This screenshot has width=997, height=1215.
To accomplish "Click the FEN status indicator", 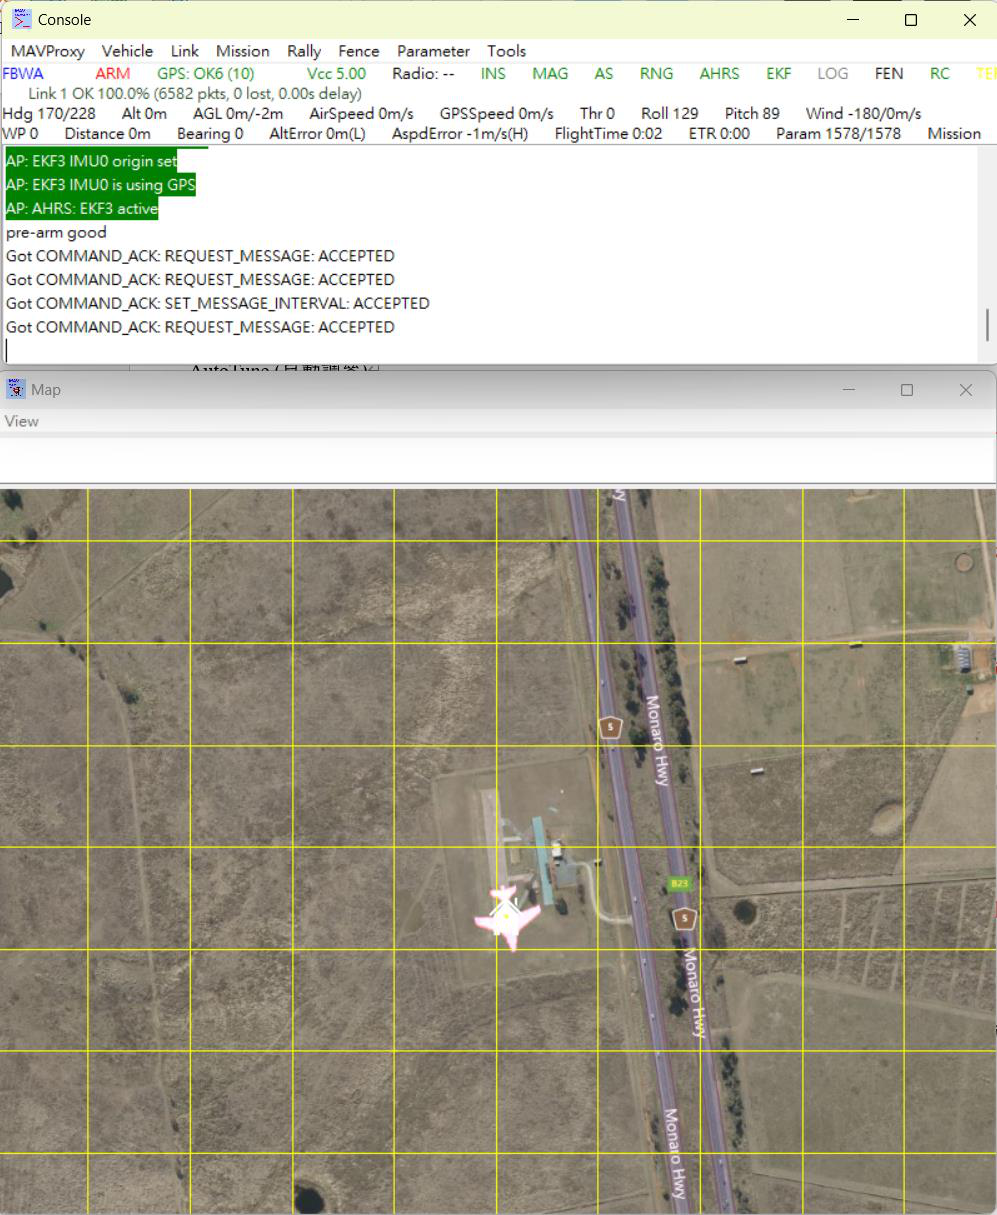I will tap(889, 73).
